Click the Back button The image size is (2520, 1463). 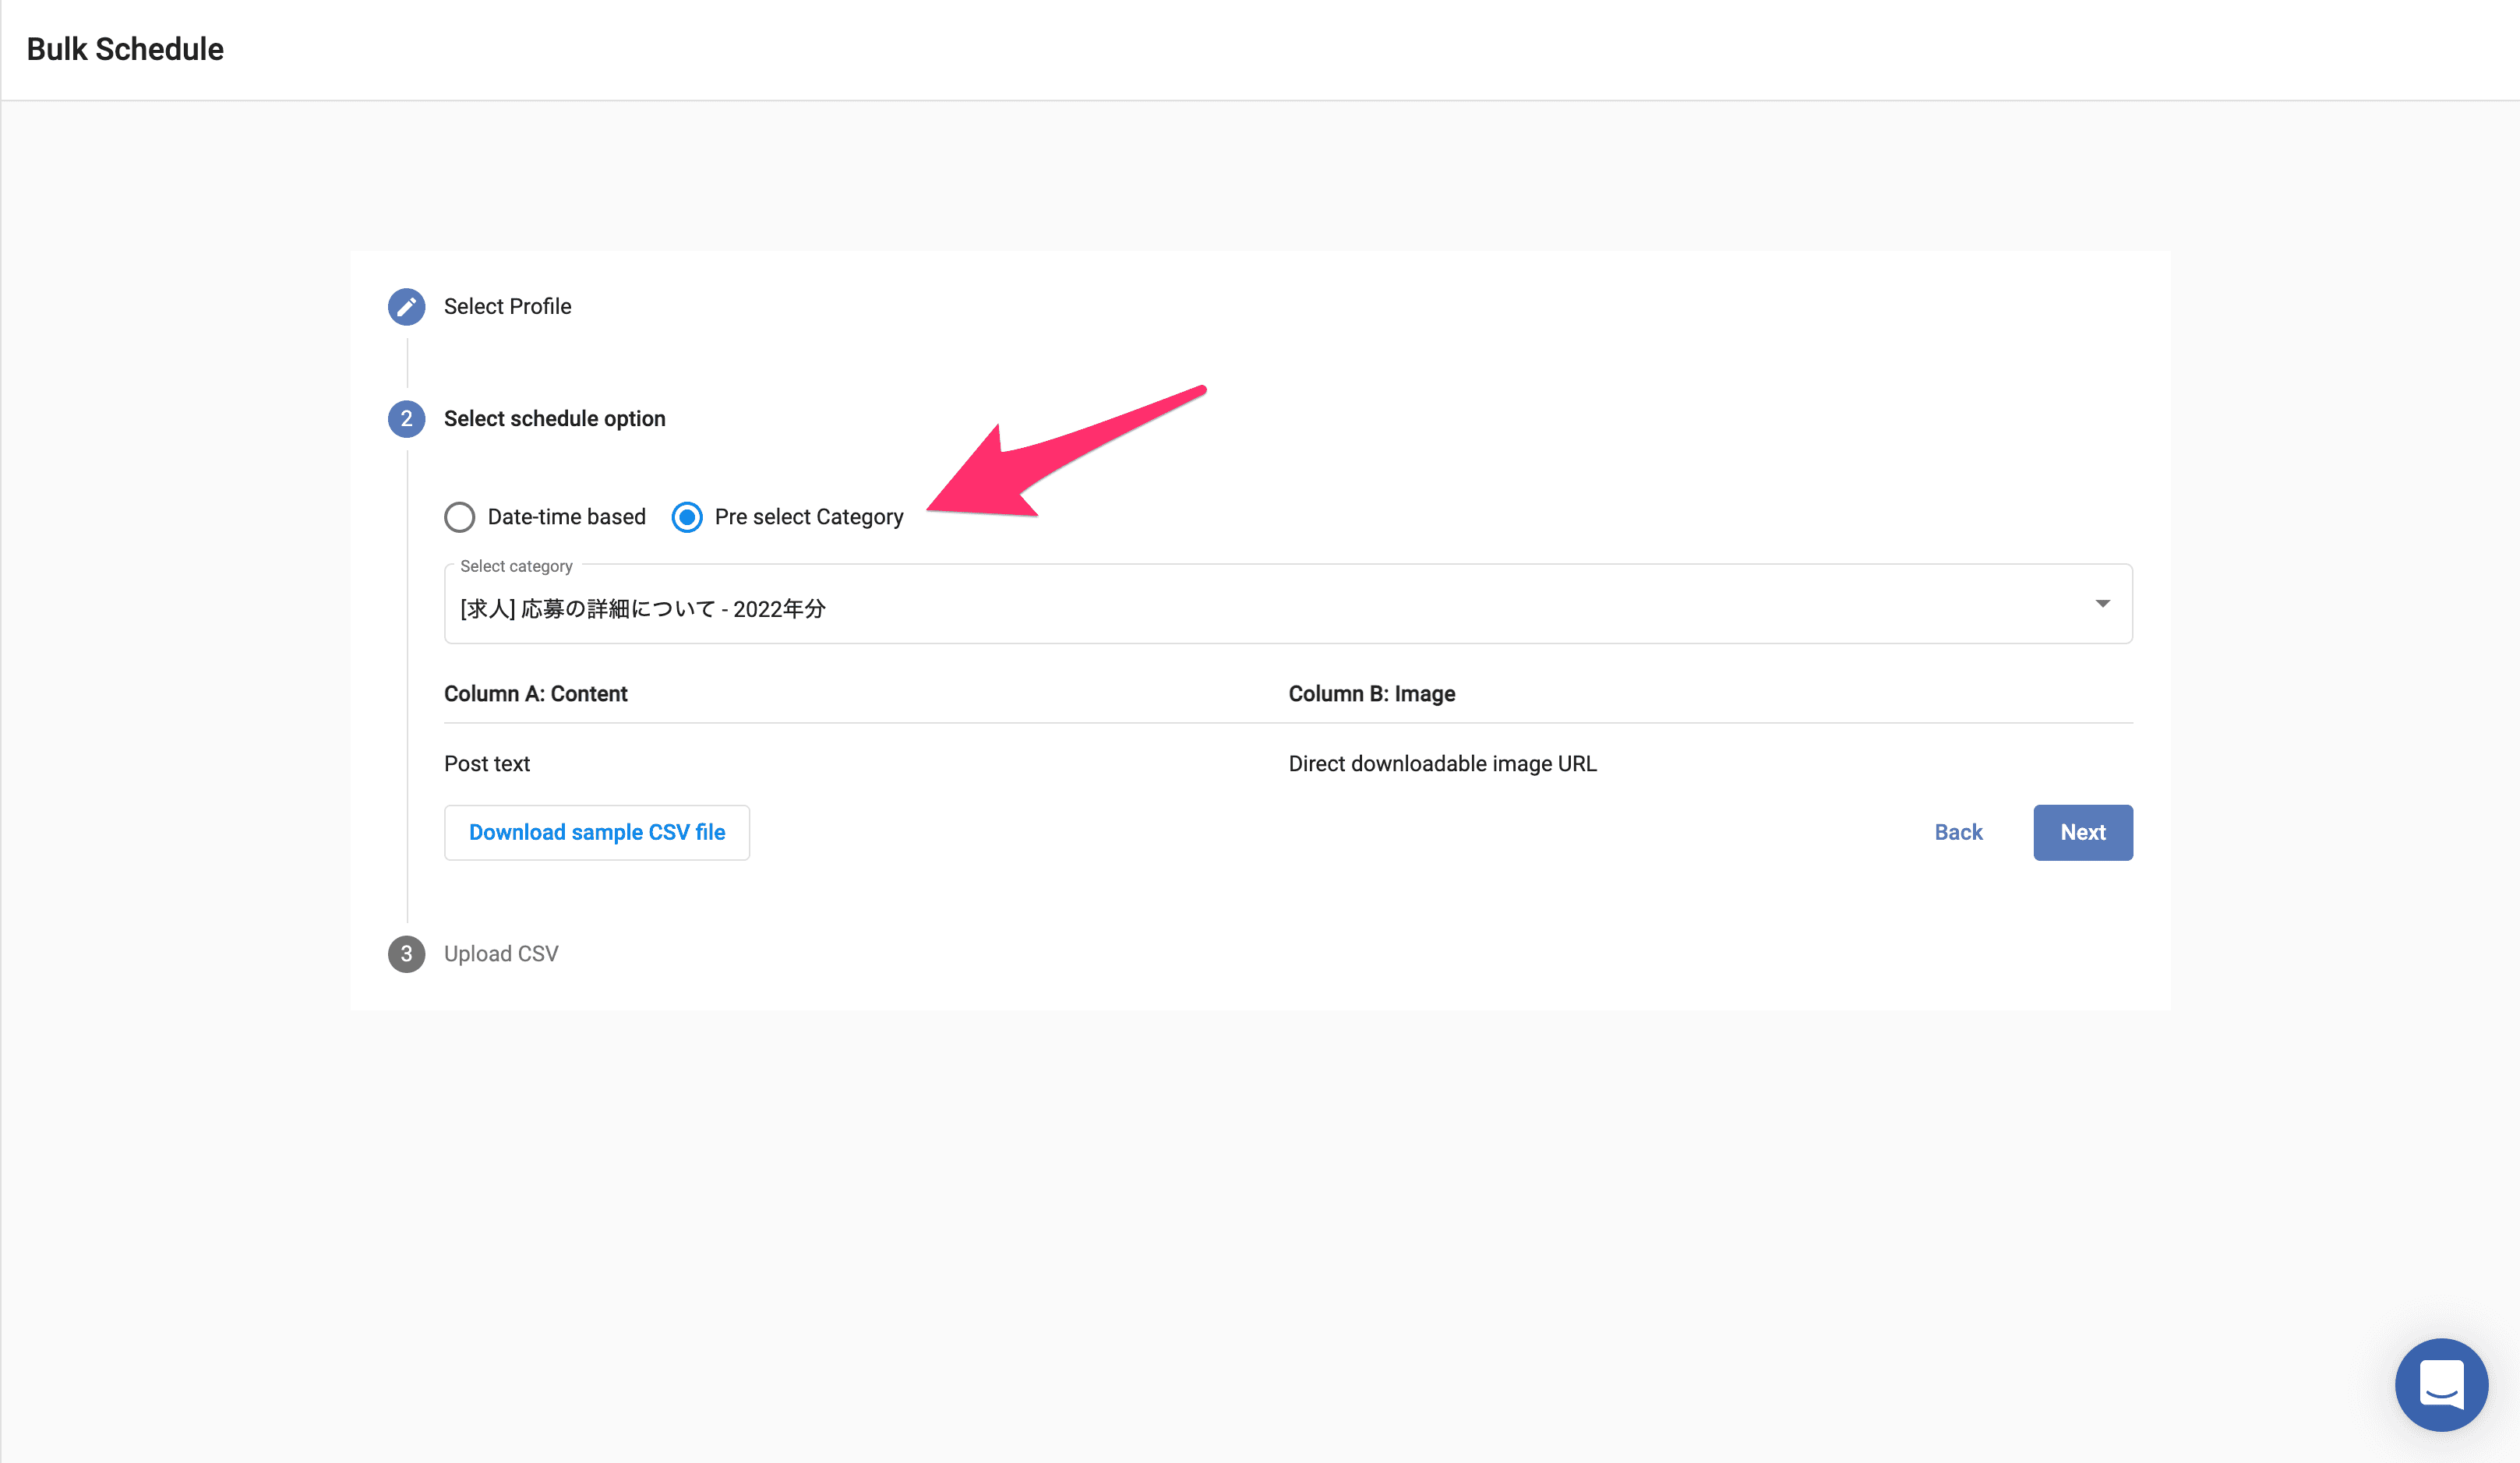click(1958, 832)
